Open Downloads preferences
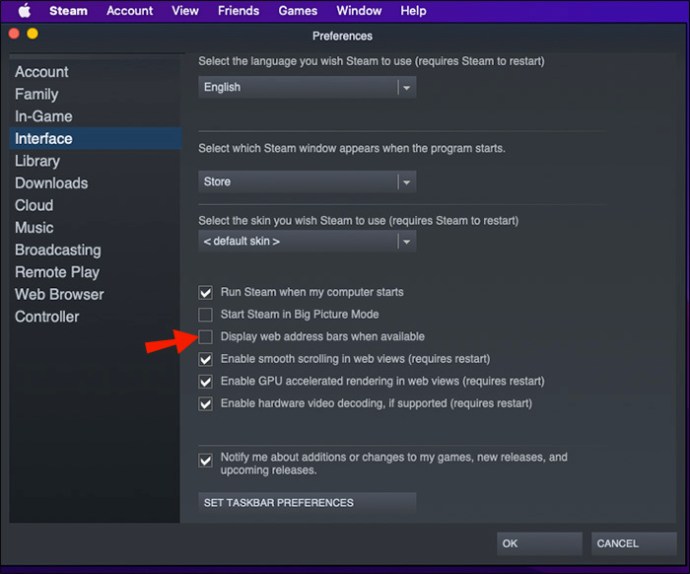 95,183
